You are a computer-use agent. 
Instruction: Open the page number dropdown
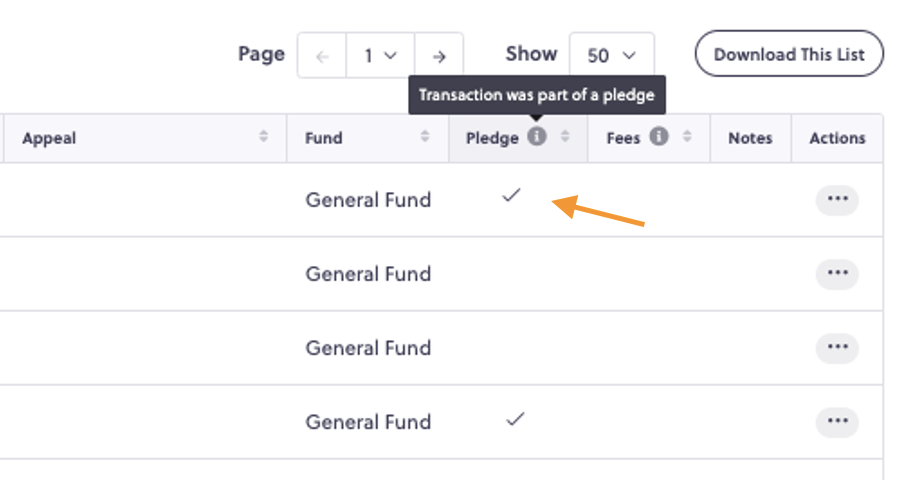[381, 56]
